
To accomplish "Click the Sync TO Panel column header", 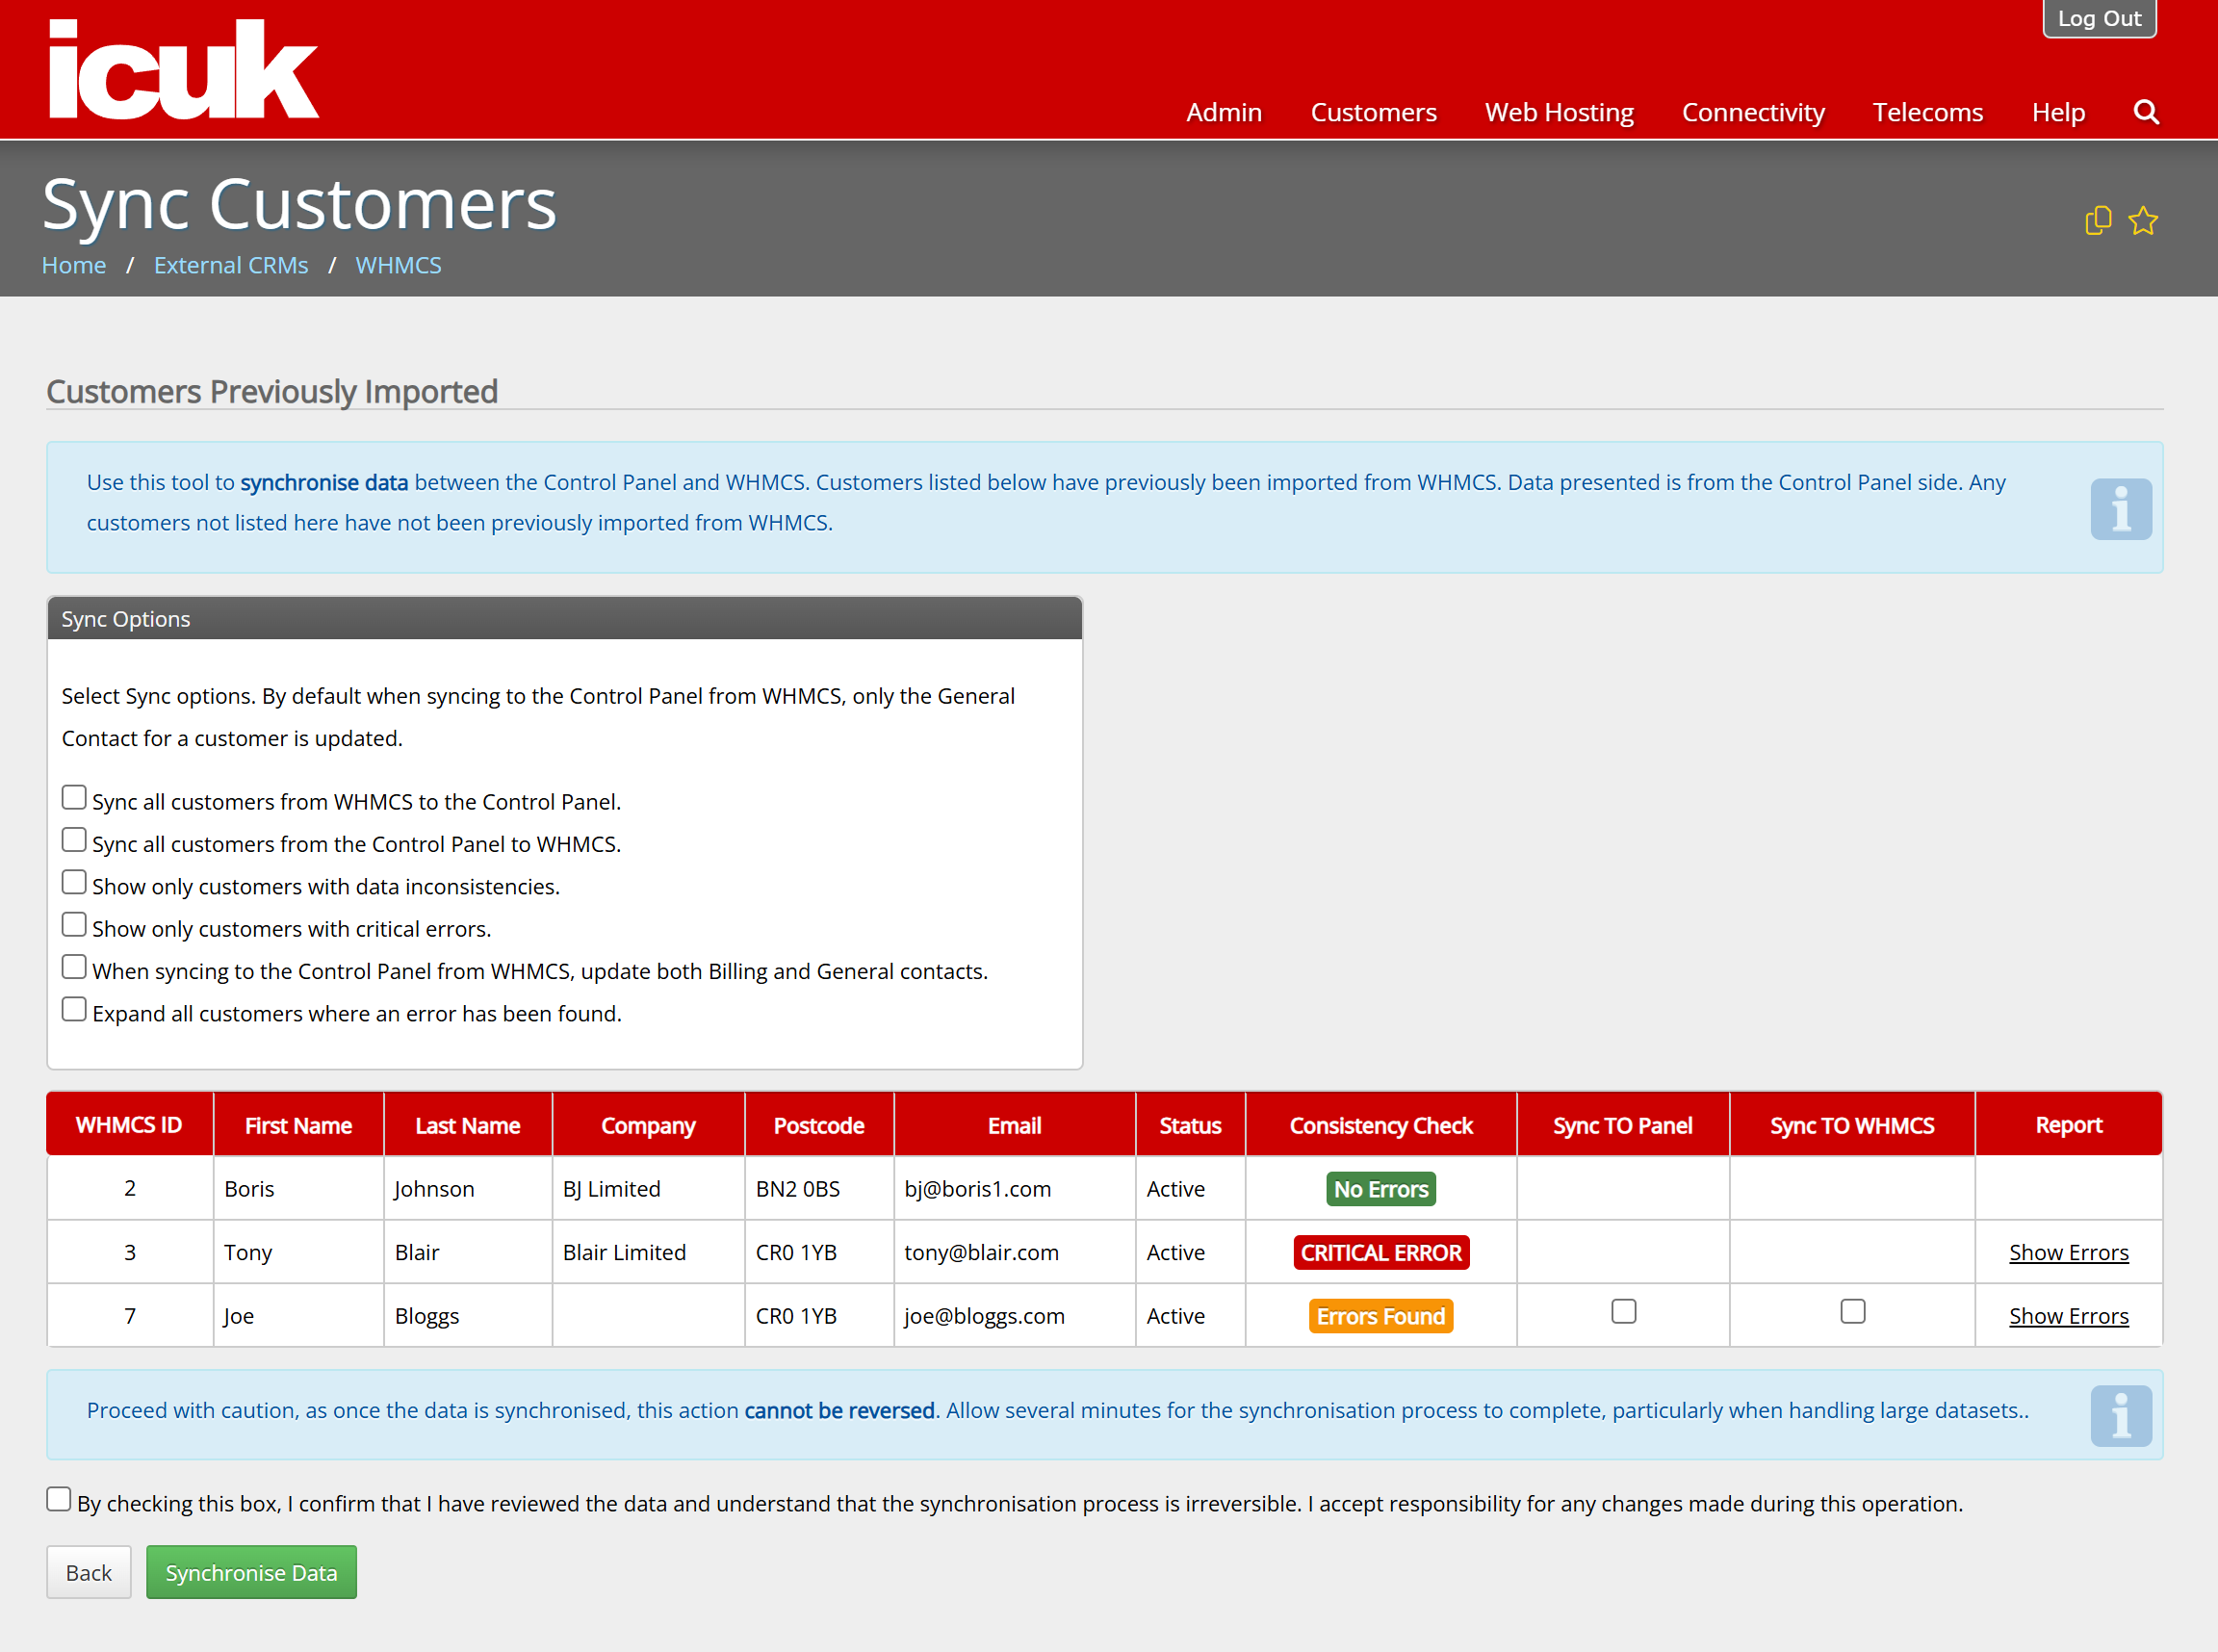I will tap(1623, 1125).
